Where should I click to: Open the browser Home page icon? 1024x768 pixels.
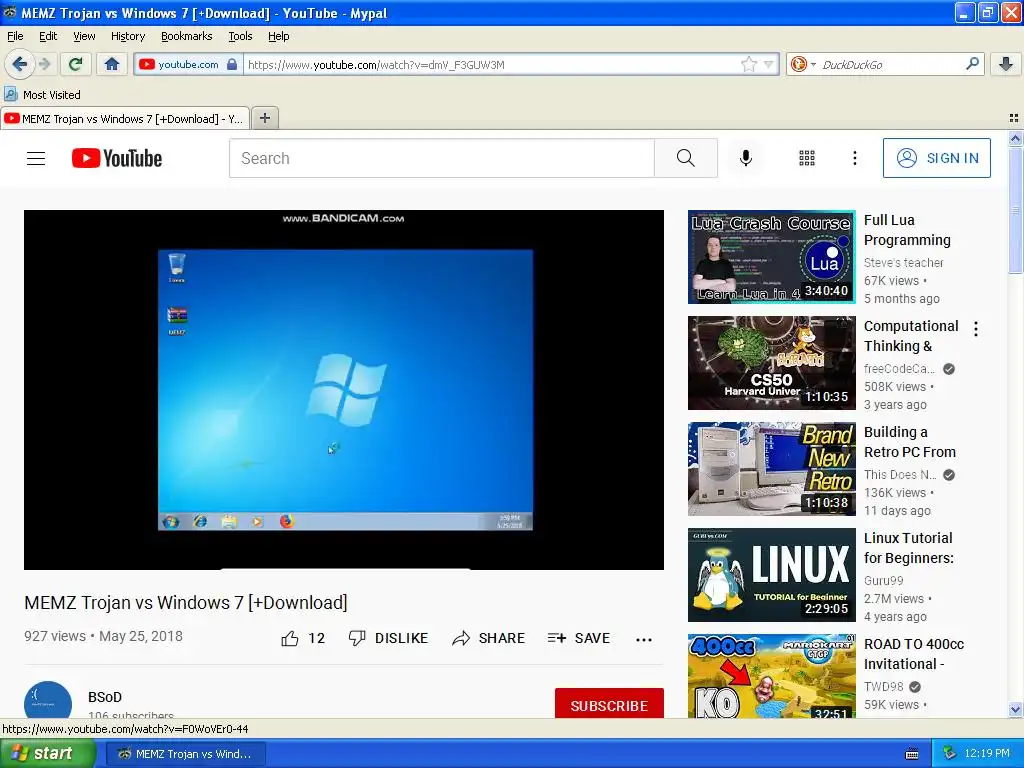point(112,64)
